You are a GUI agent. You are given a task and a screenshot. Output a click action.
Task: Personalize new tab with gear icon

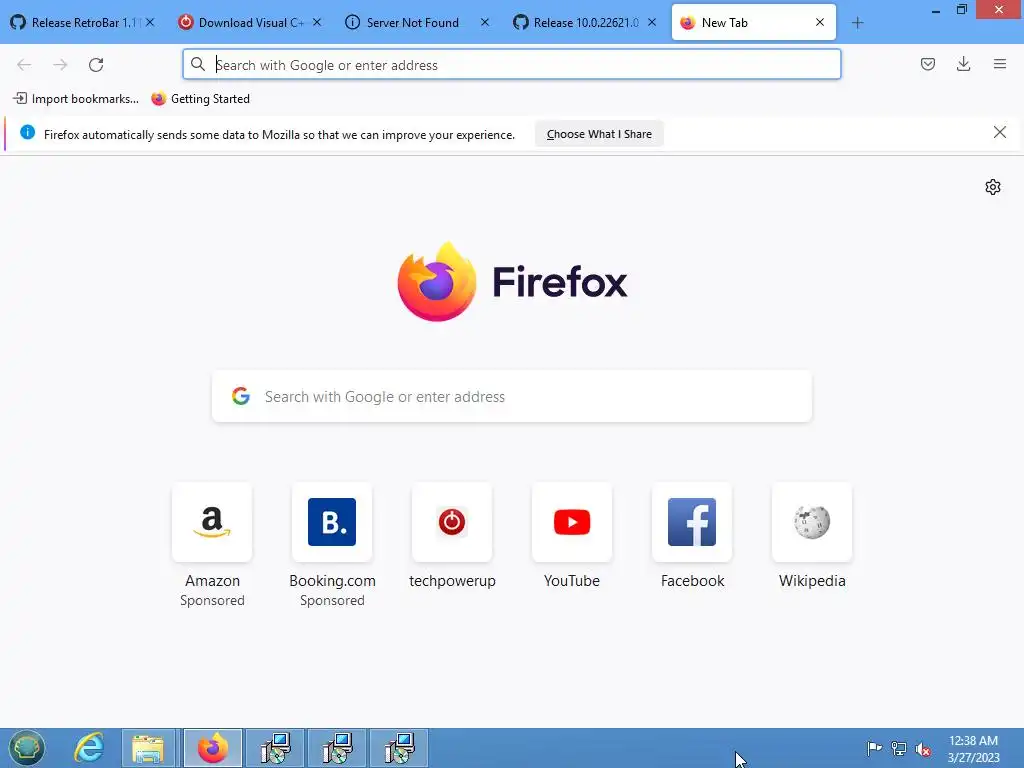point(993,187)
